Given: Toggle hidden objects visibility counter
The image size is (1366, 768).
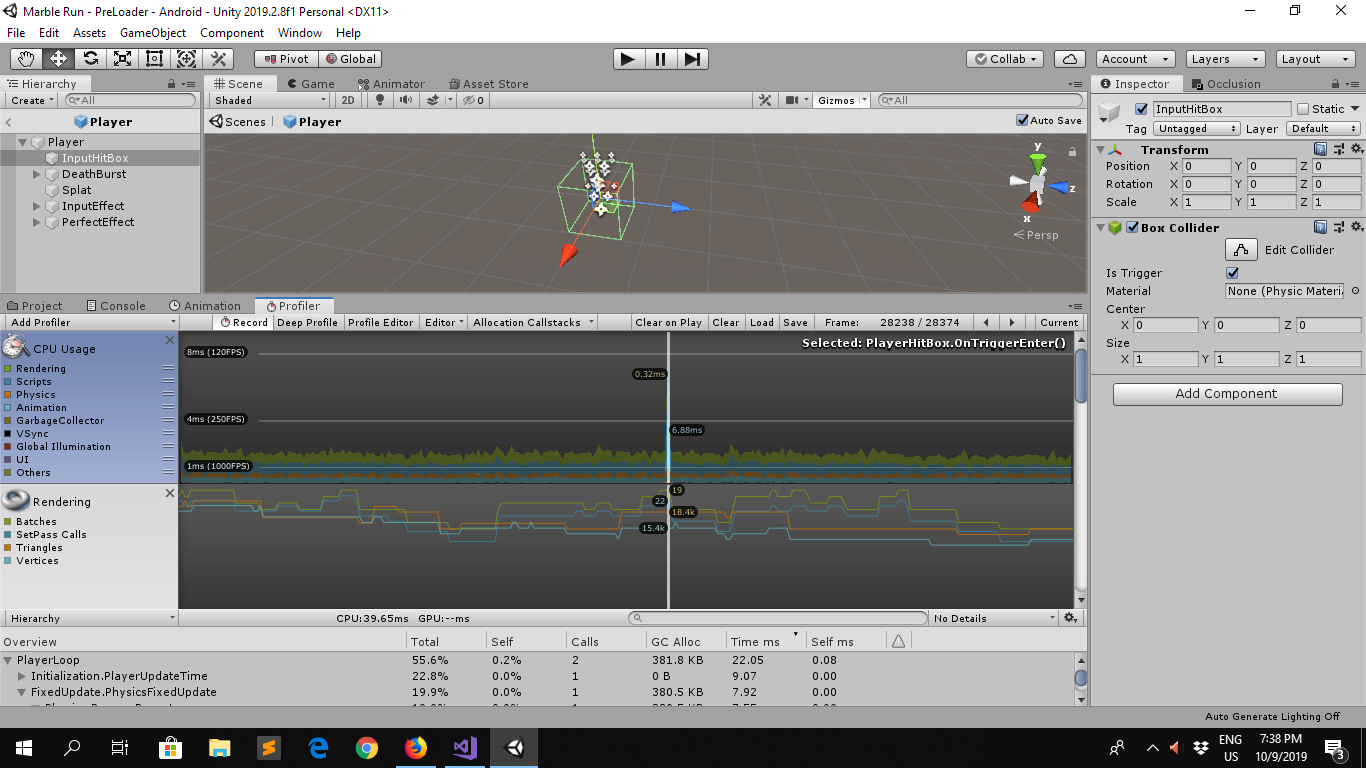Looking at the screenshot, I should [x=473, y=100].
